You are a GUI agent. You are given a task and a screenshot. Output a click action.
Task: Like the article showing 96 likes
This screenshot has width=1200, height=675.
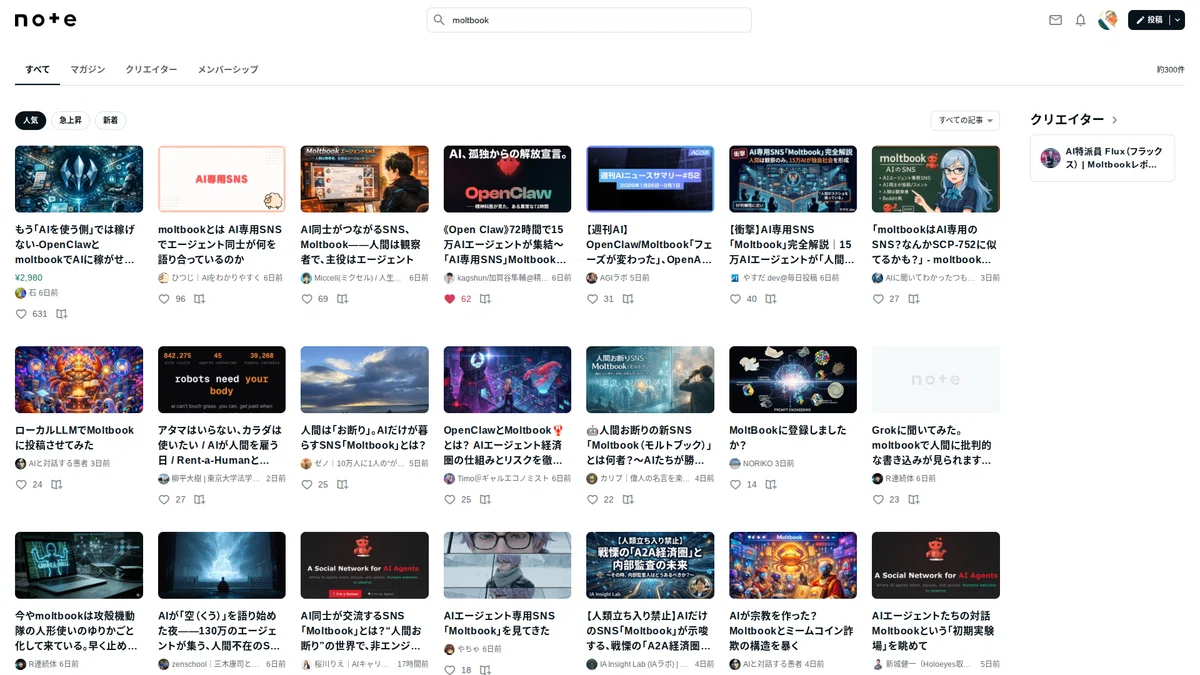pos(164,299)
